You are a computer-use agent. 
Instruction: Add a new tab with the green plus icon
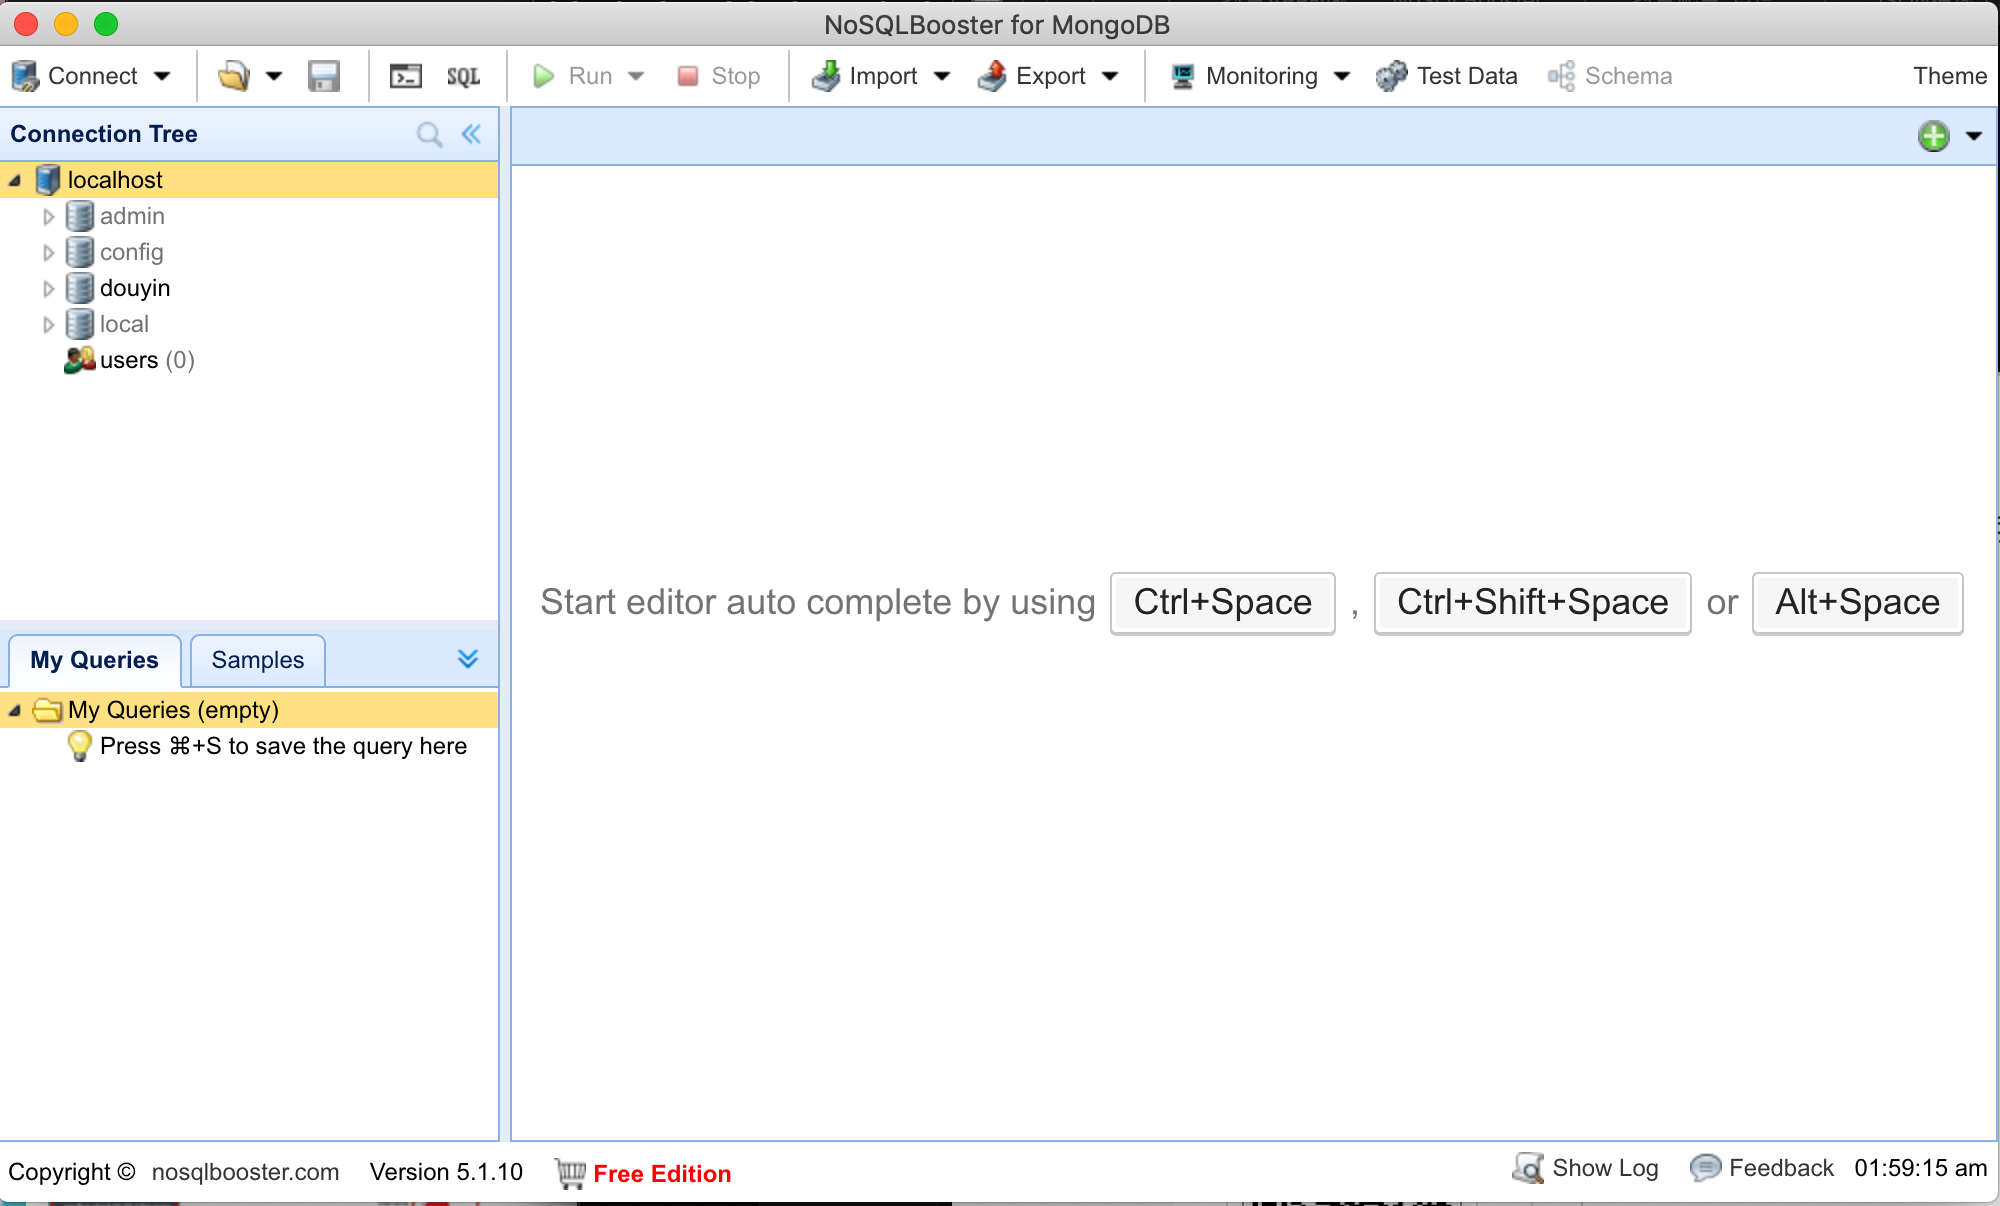click(x=1933, y=136)
